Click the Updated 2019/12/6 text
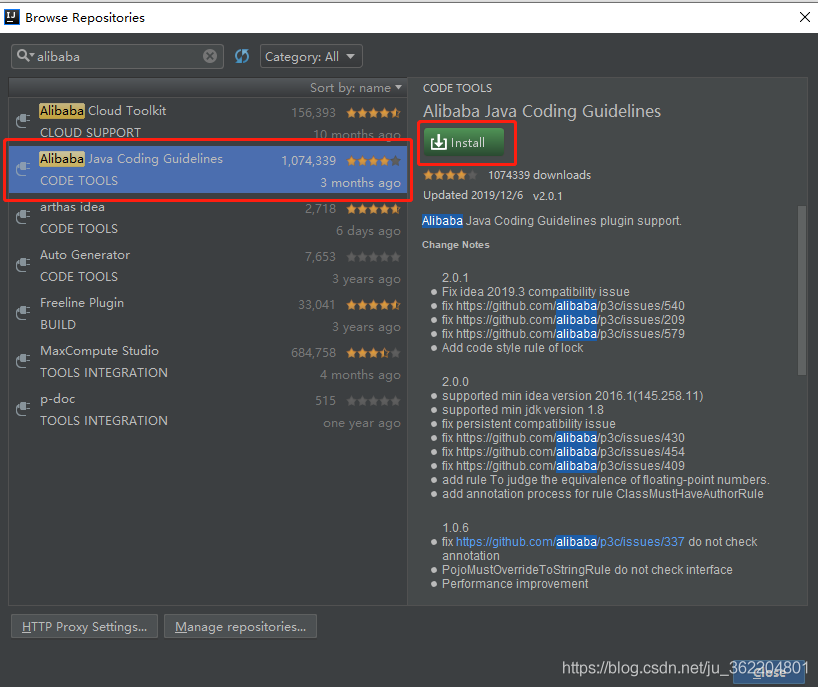Screen dimensions: 818x687 (473, 195)
